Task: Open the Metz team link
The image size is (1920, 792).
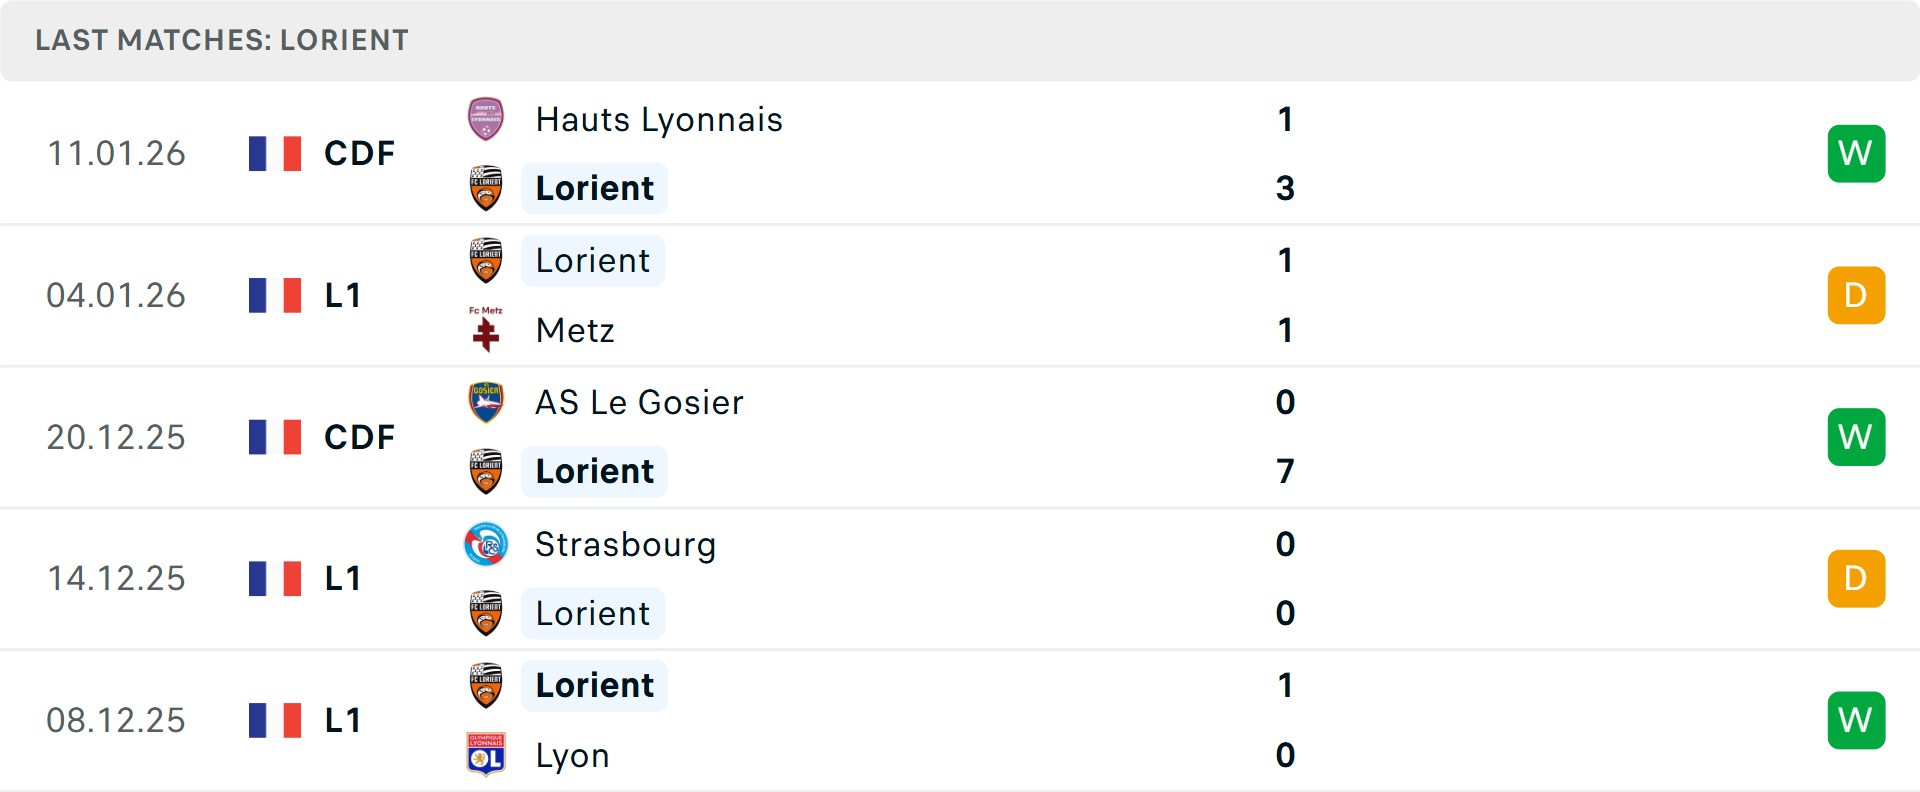Action: pyautogui.click(x=575, y=331)
